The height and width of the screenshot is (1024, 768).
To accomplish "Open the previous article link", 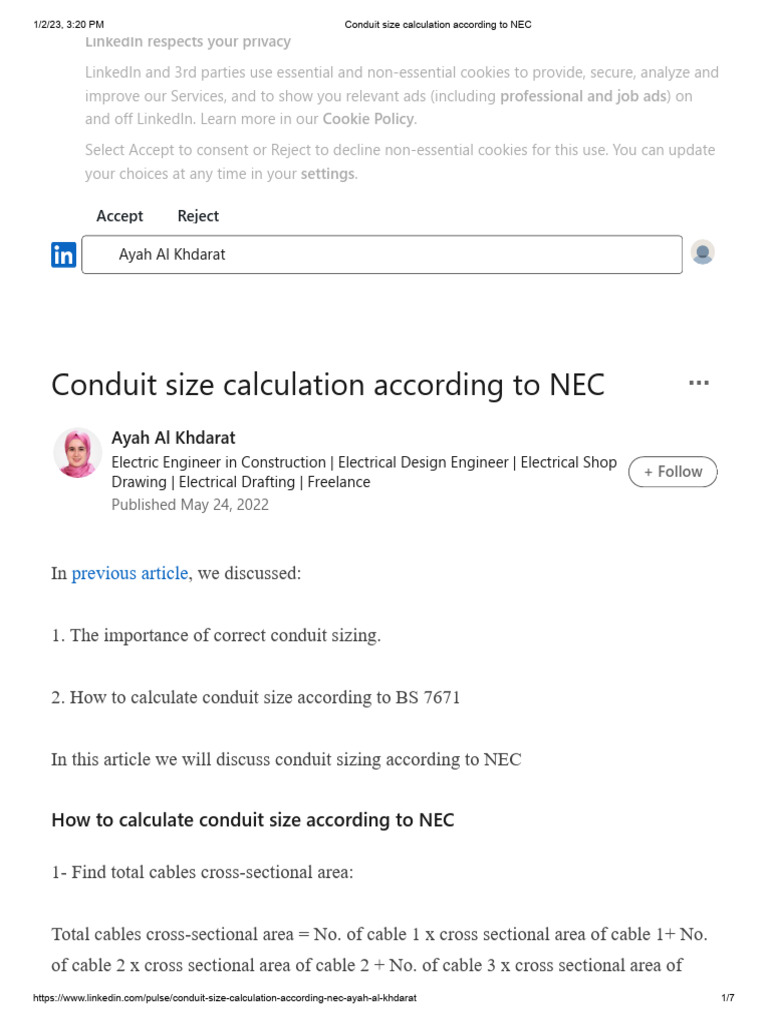I will (x=129, y=573).
